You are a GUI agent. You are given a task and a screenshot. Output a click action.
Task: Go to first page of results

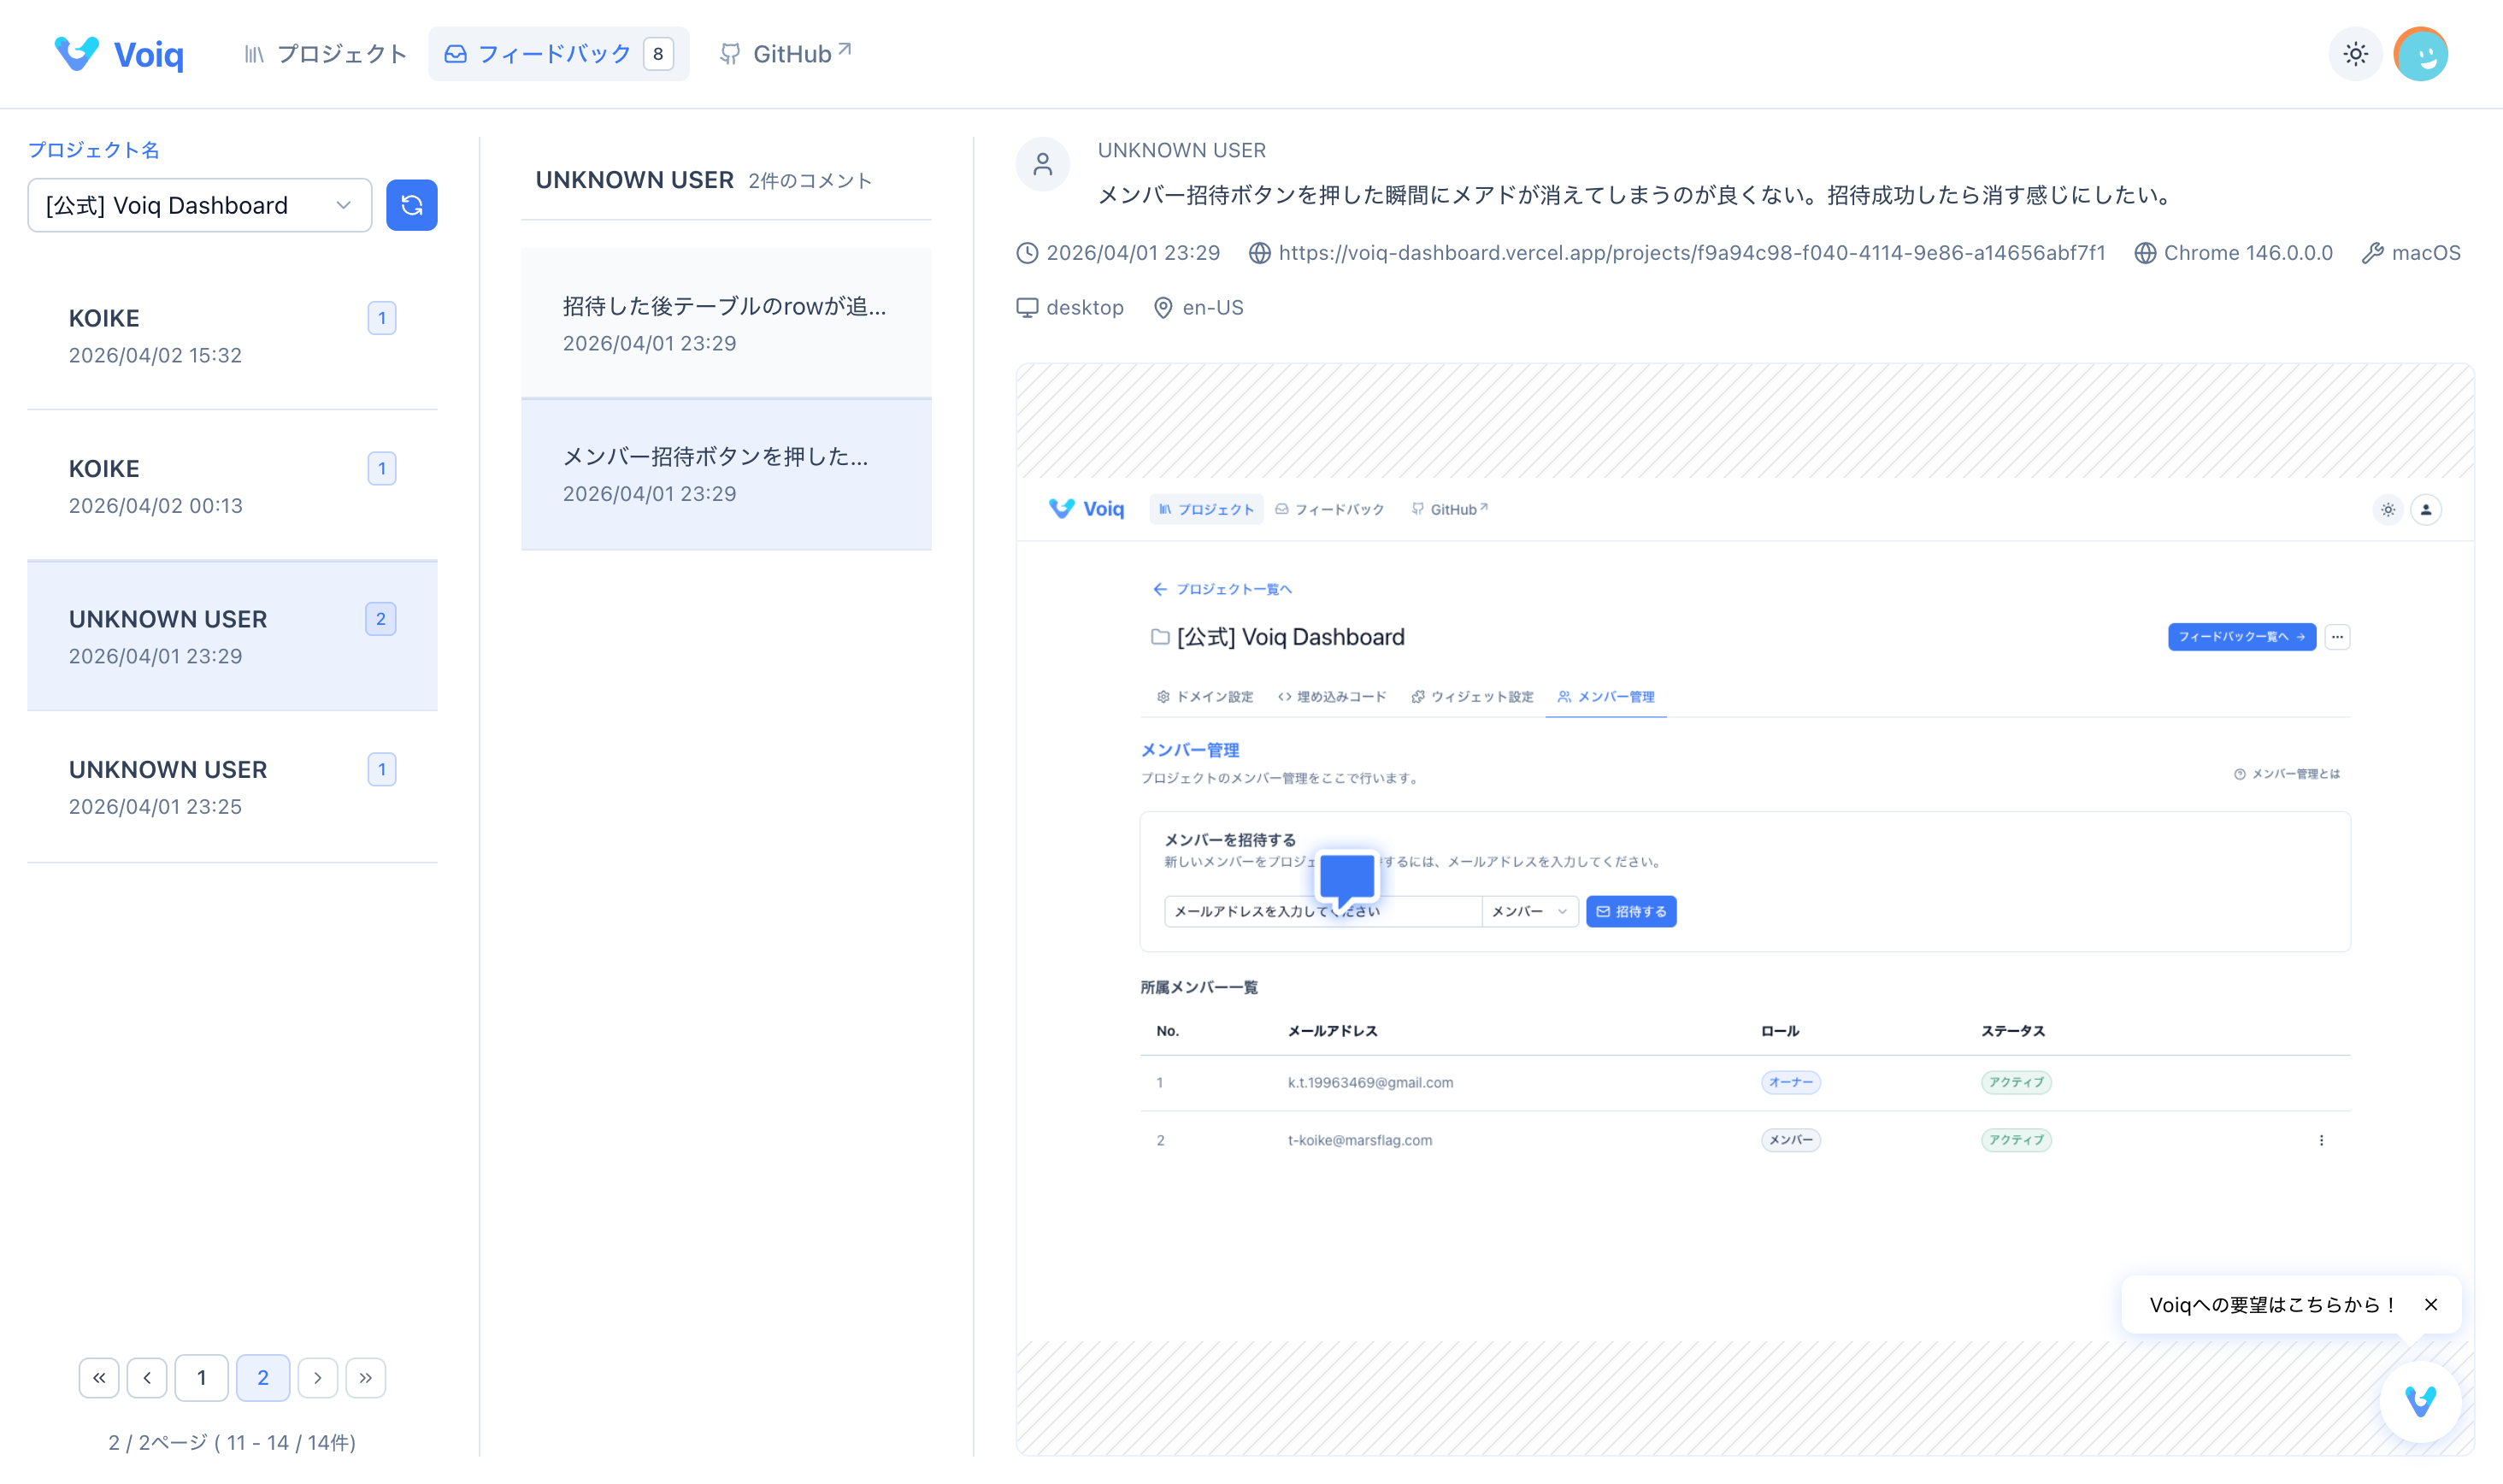click(99, 1378)
